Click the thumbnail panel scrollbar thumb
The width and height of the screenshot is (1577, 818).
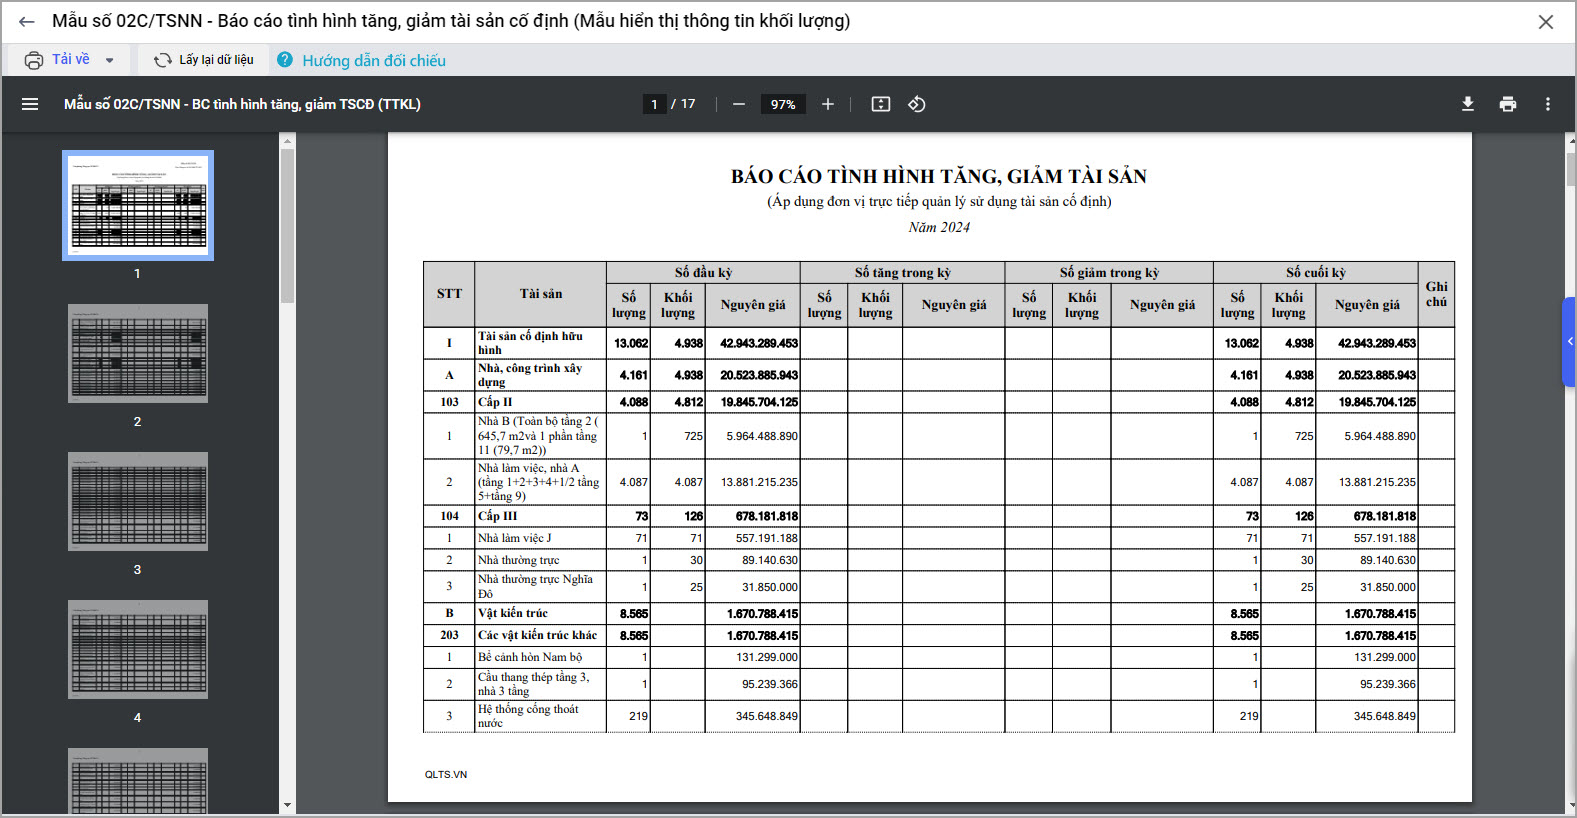coord(288,226)
